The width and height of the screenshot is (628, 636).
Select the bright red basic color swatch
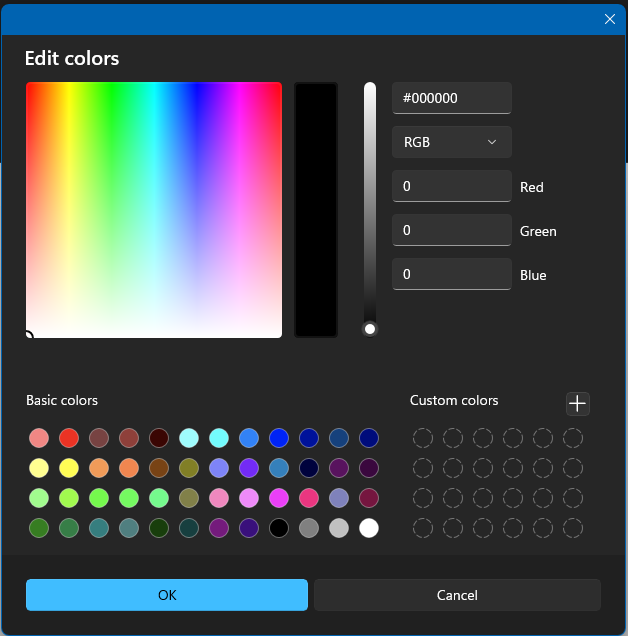coord(69,438)
